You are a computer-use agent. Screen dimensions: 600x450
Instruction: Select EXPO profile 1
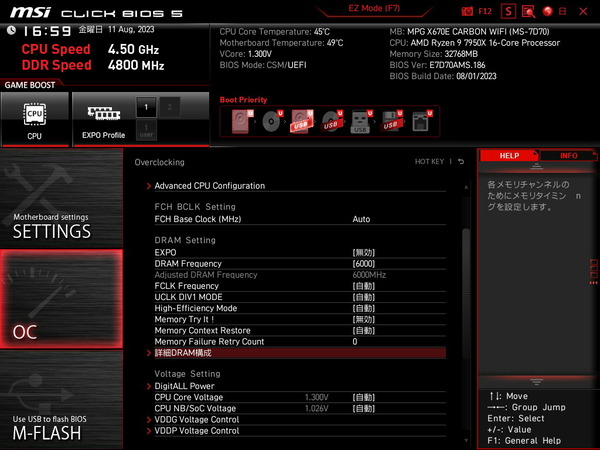(x=146, y=107)
